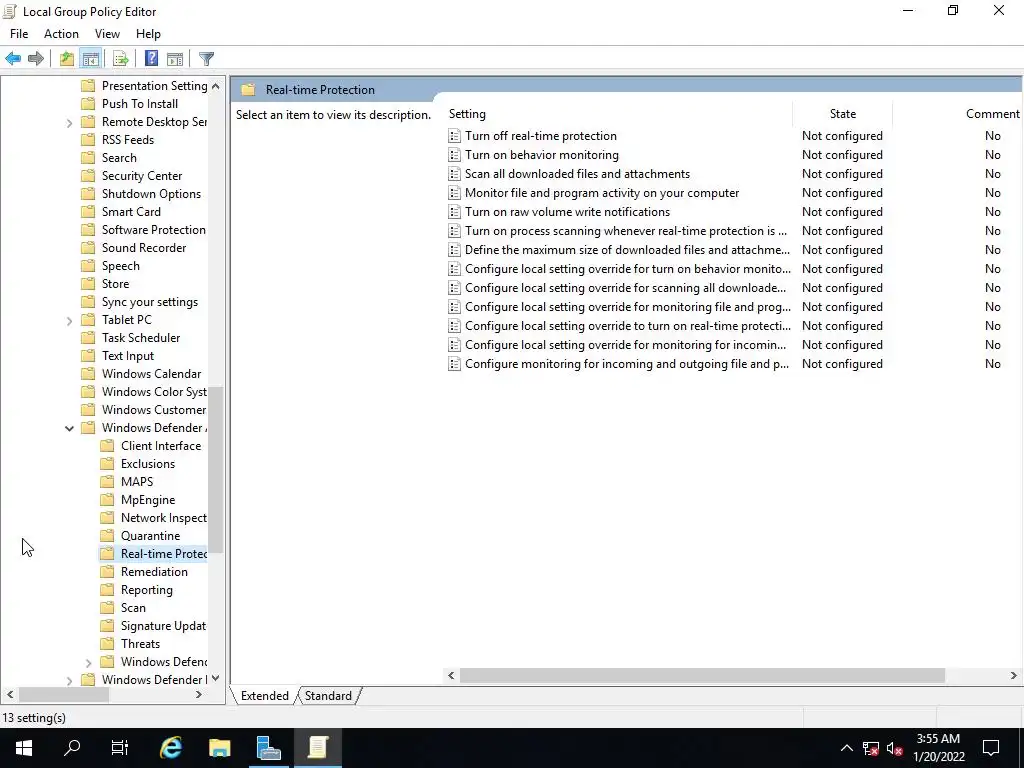The image size is (1024, 768).
Task: Click the network status tray icon
Action: (871, 748)
